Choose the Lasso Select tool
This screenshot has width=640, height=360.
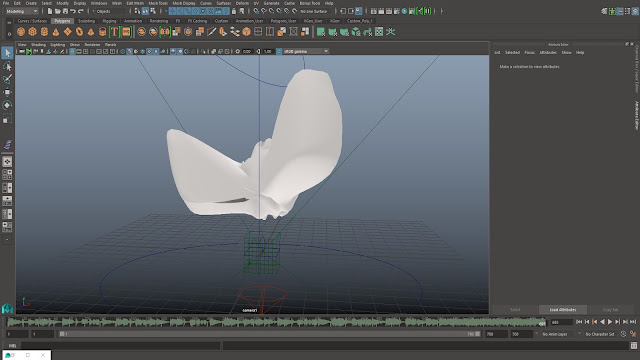click(x=7, y=66)
